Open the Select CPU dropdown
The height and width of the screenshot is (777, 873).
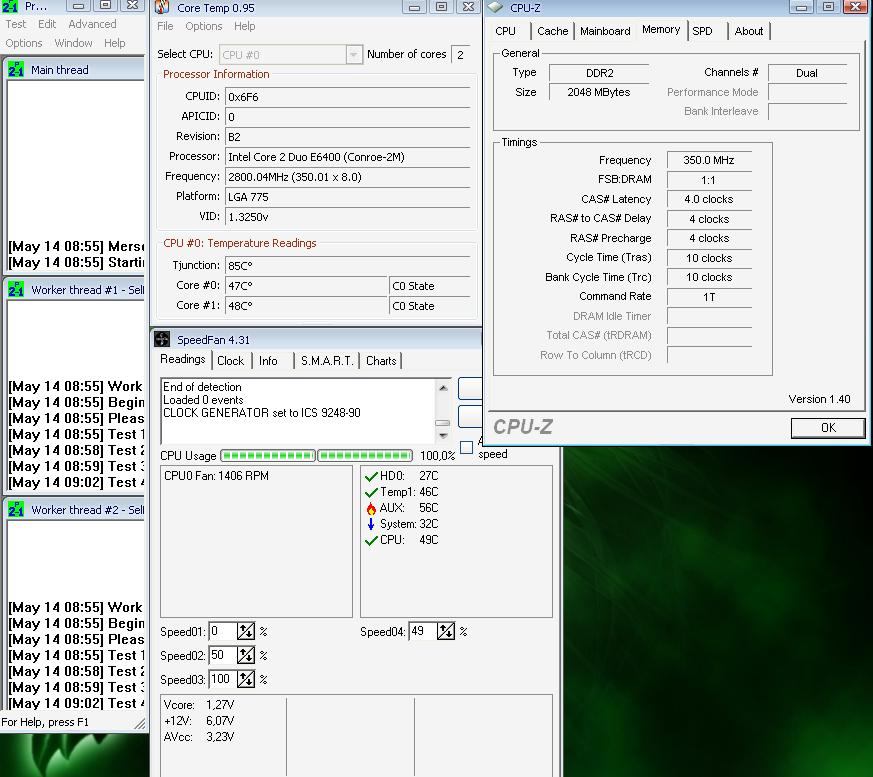click(354, 55)
